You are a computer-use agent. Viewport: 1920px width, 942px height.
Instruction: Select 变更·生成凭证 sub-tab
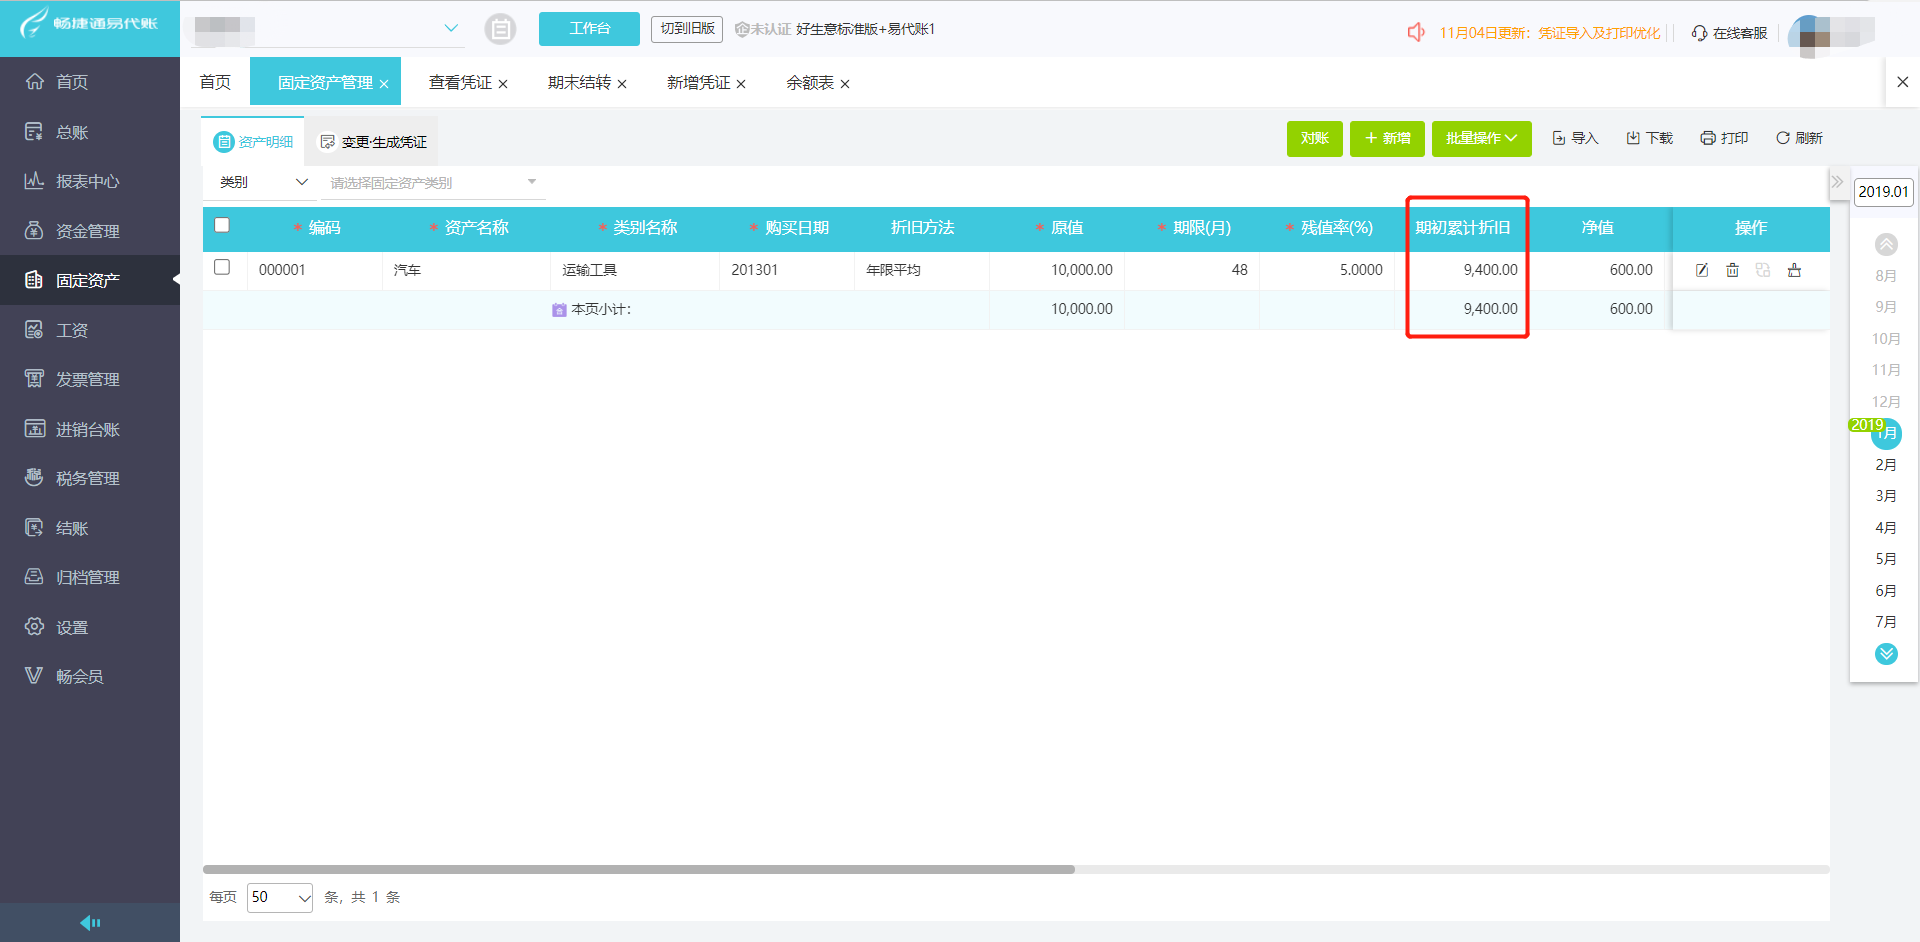[373, 142]
